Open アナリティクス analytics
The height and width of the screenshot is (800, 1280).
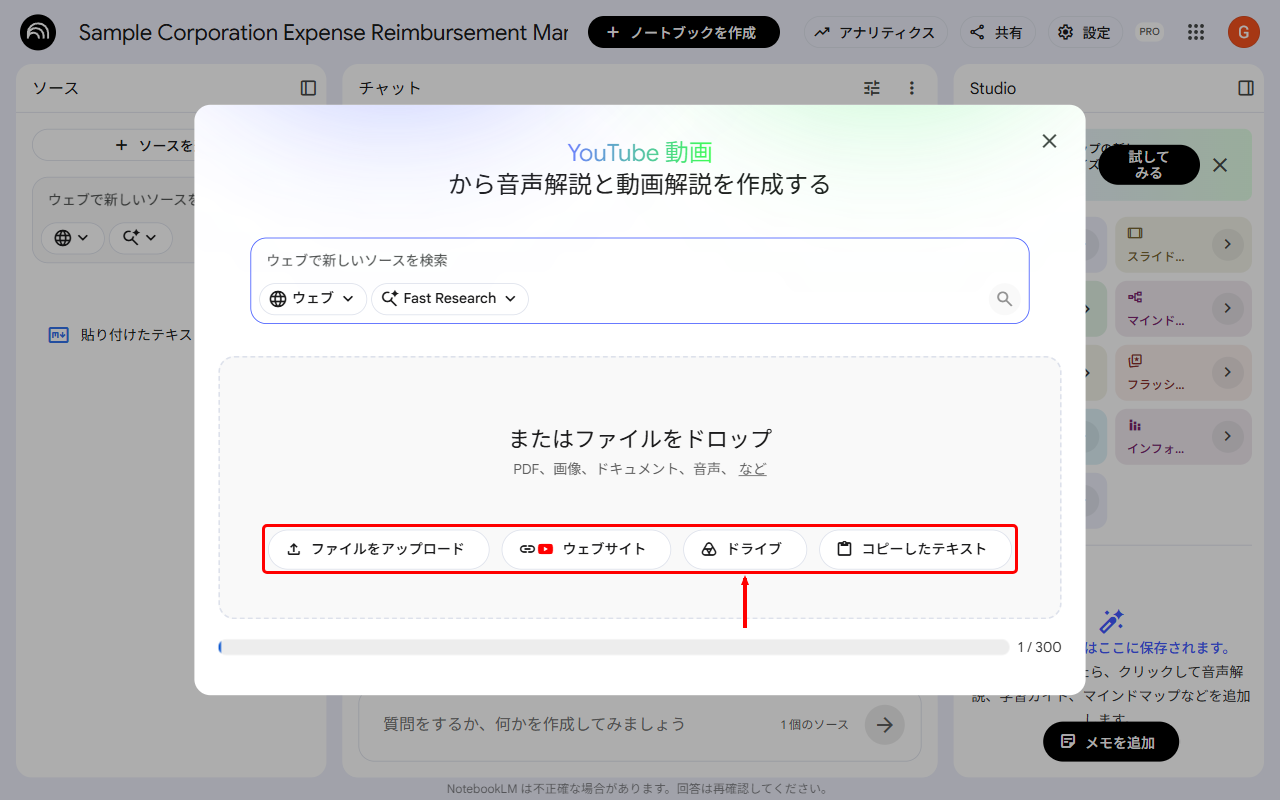point(875,32)
